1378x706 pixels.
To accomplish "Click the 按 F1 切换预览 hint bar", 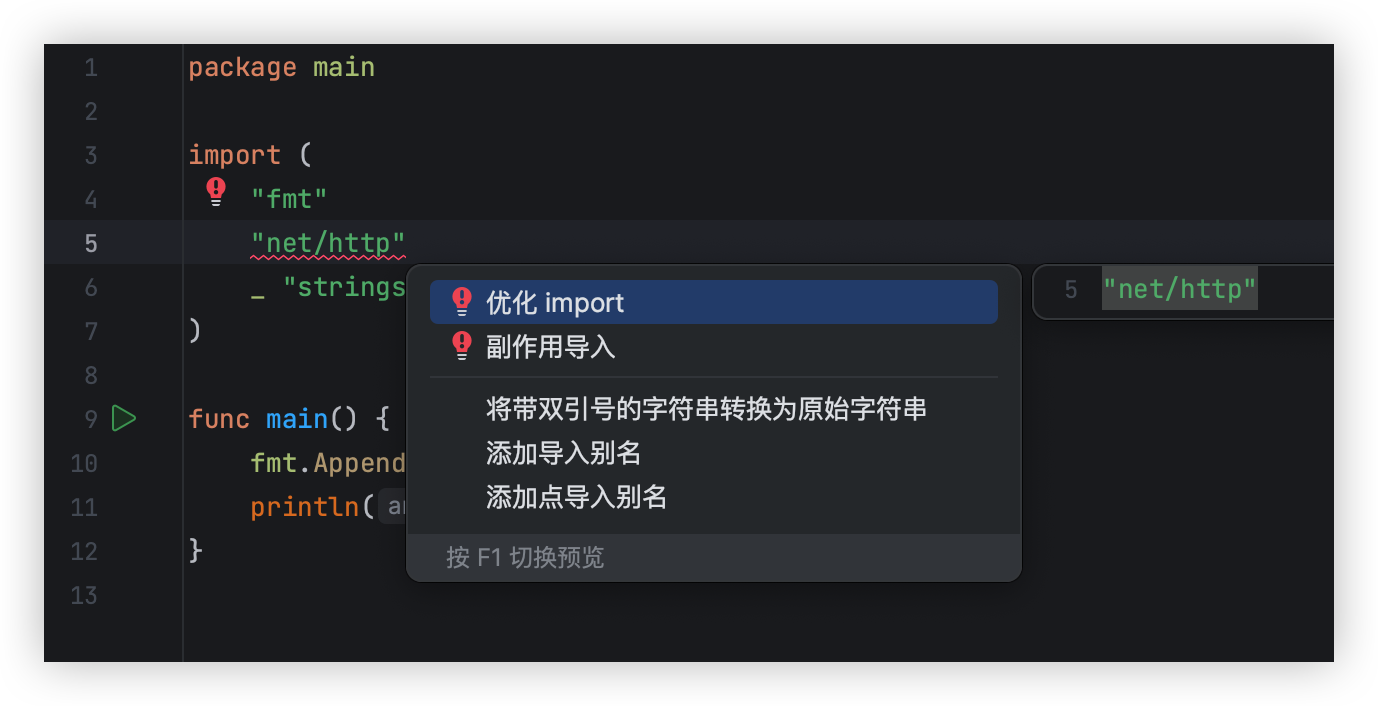I will tap(713, 557).
